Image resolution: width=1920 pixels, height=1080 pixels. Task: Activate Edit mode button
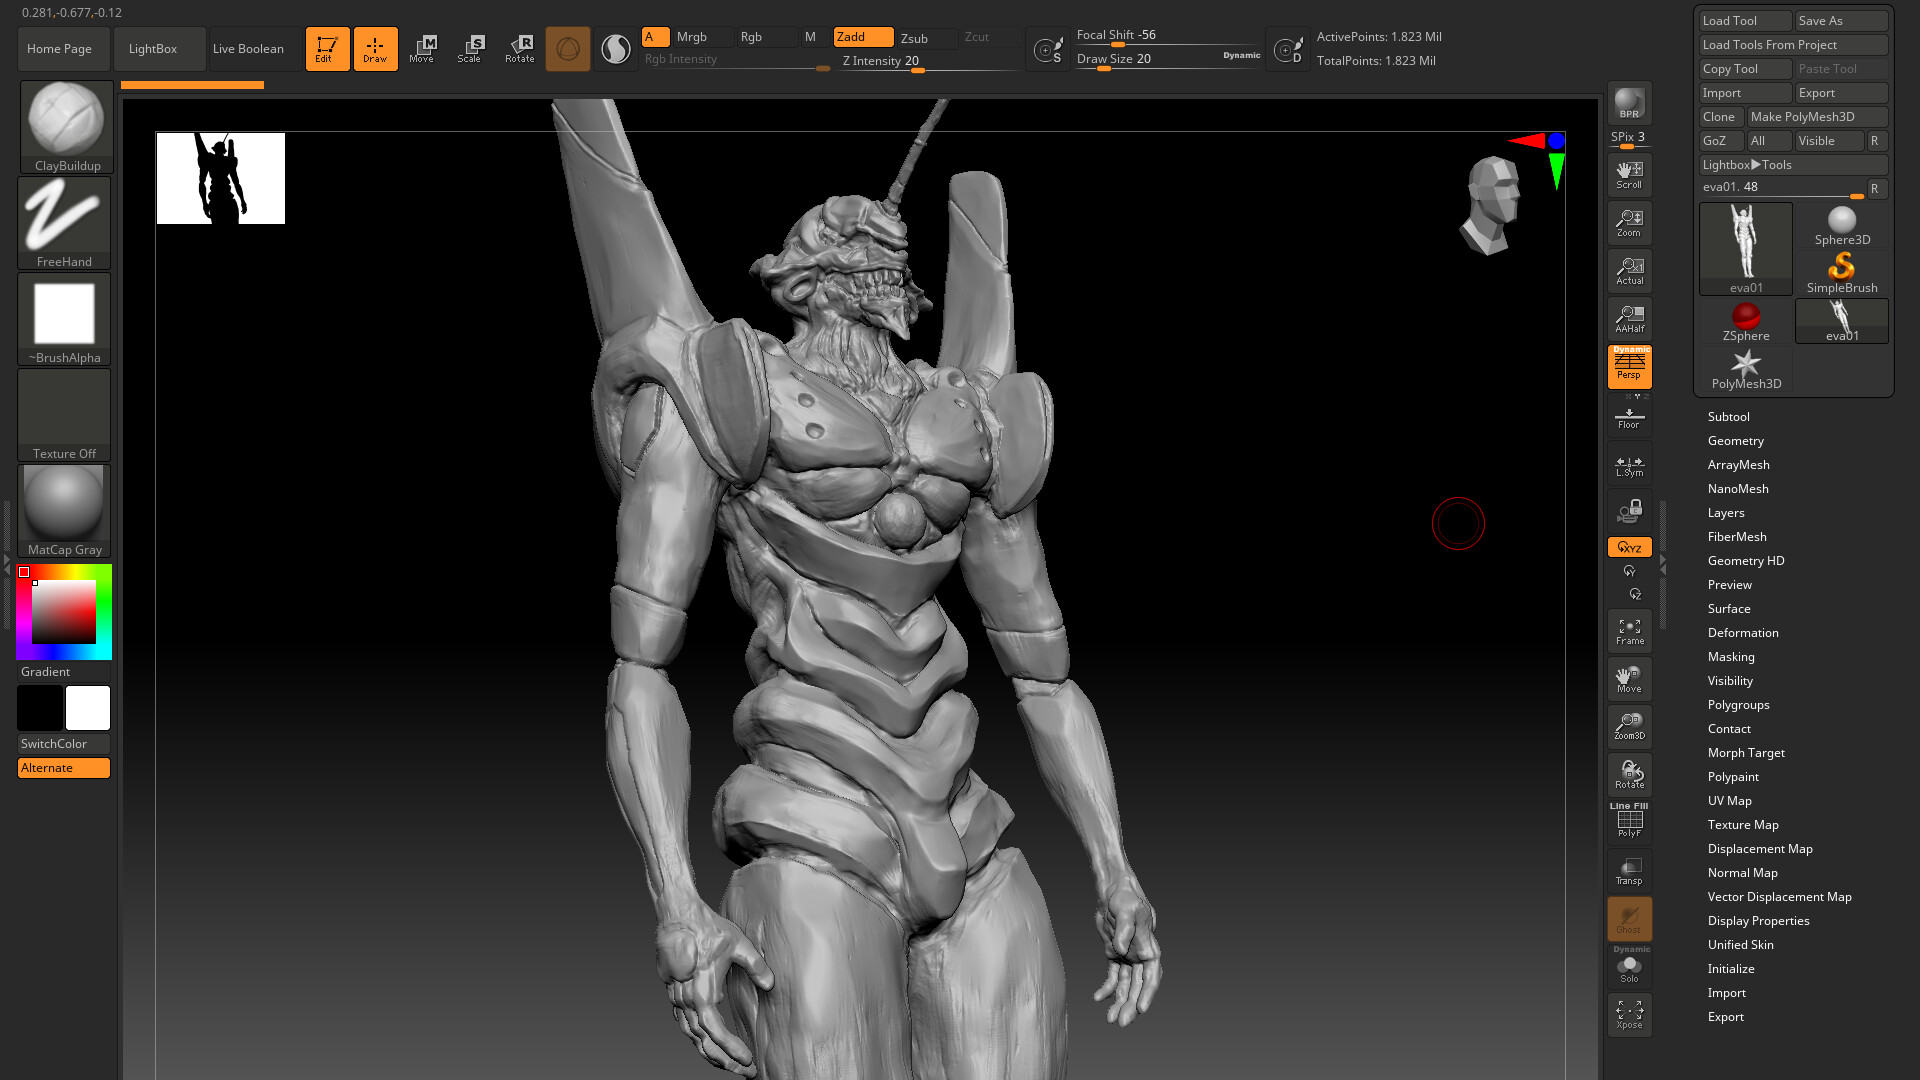click(327, 48)
